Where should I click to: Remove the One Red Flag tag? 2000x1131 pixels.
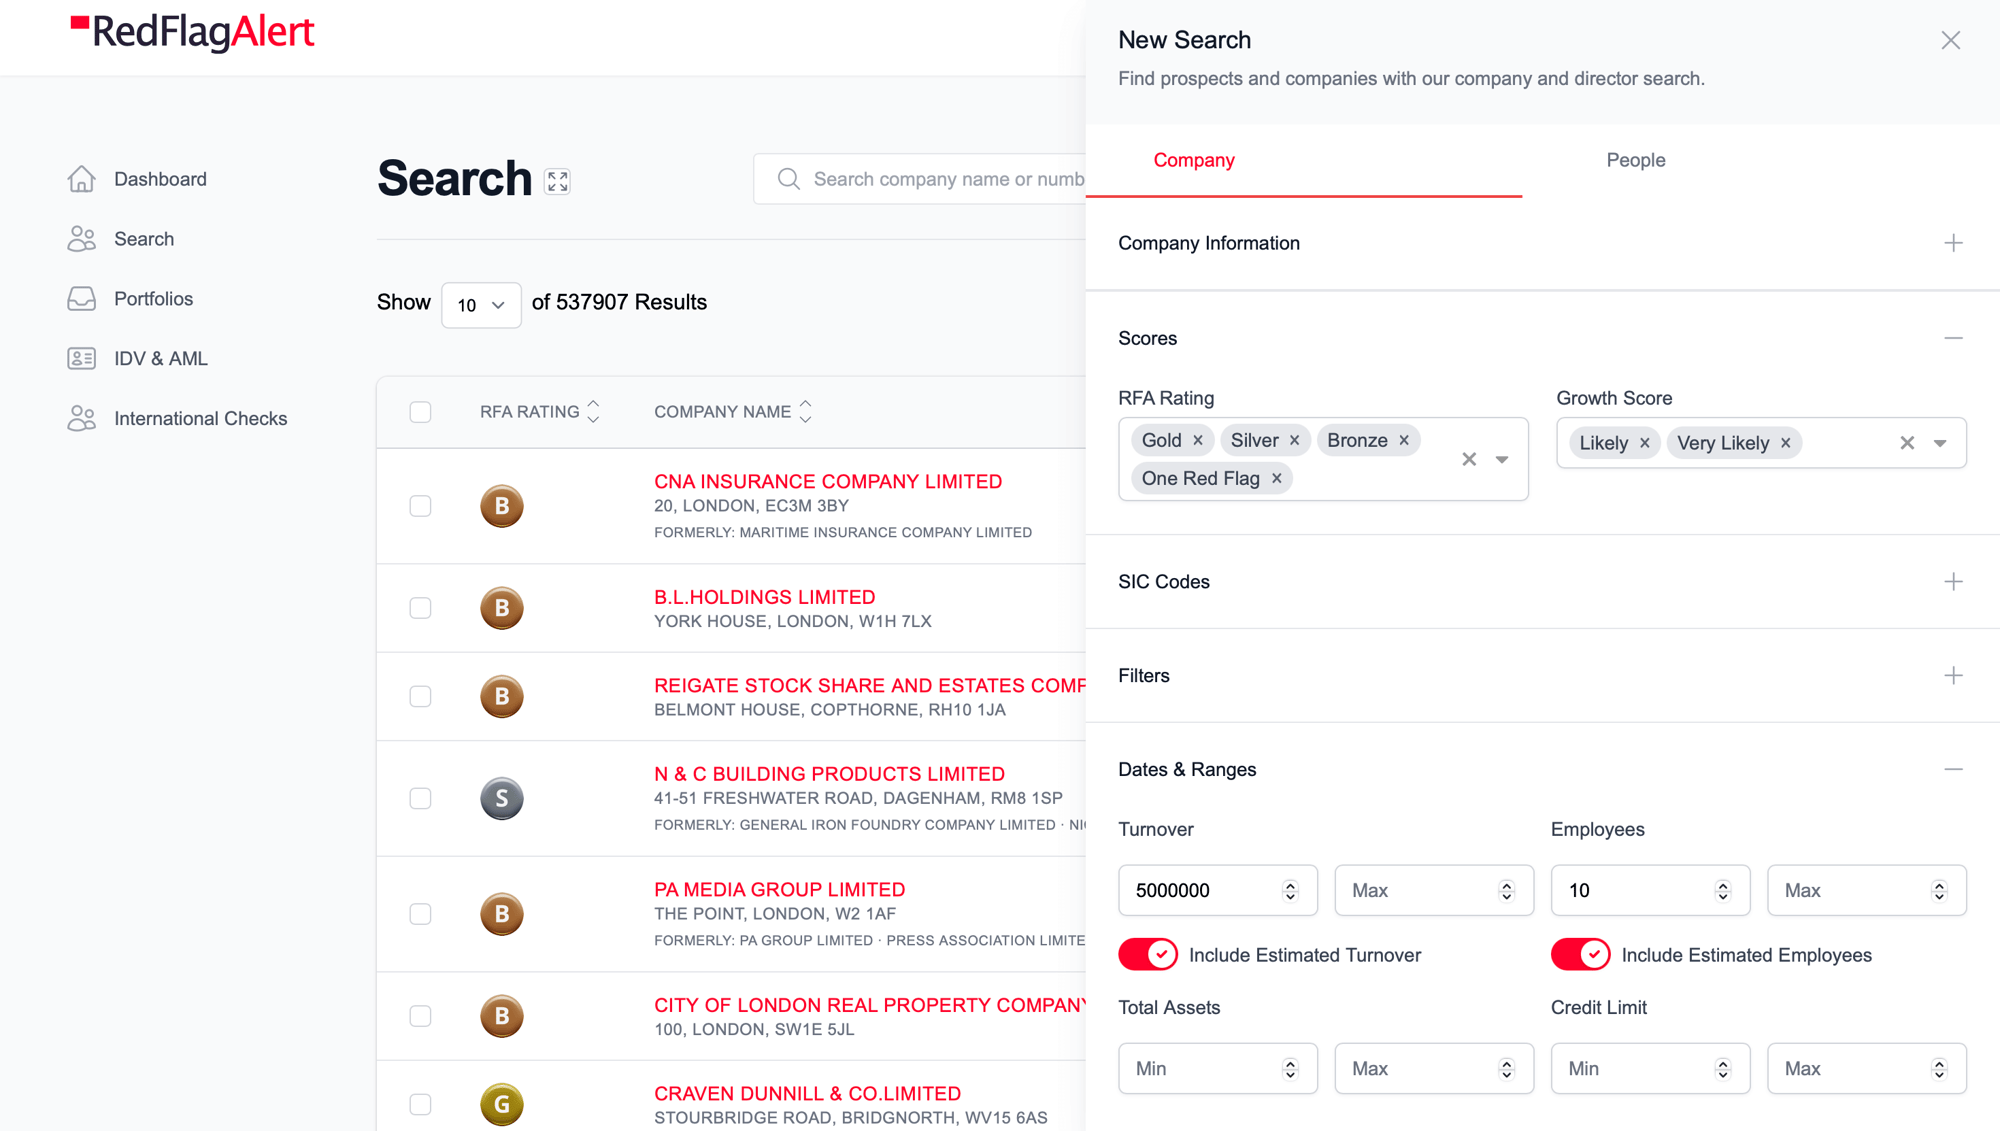(1276, 478)
